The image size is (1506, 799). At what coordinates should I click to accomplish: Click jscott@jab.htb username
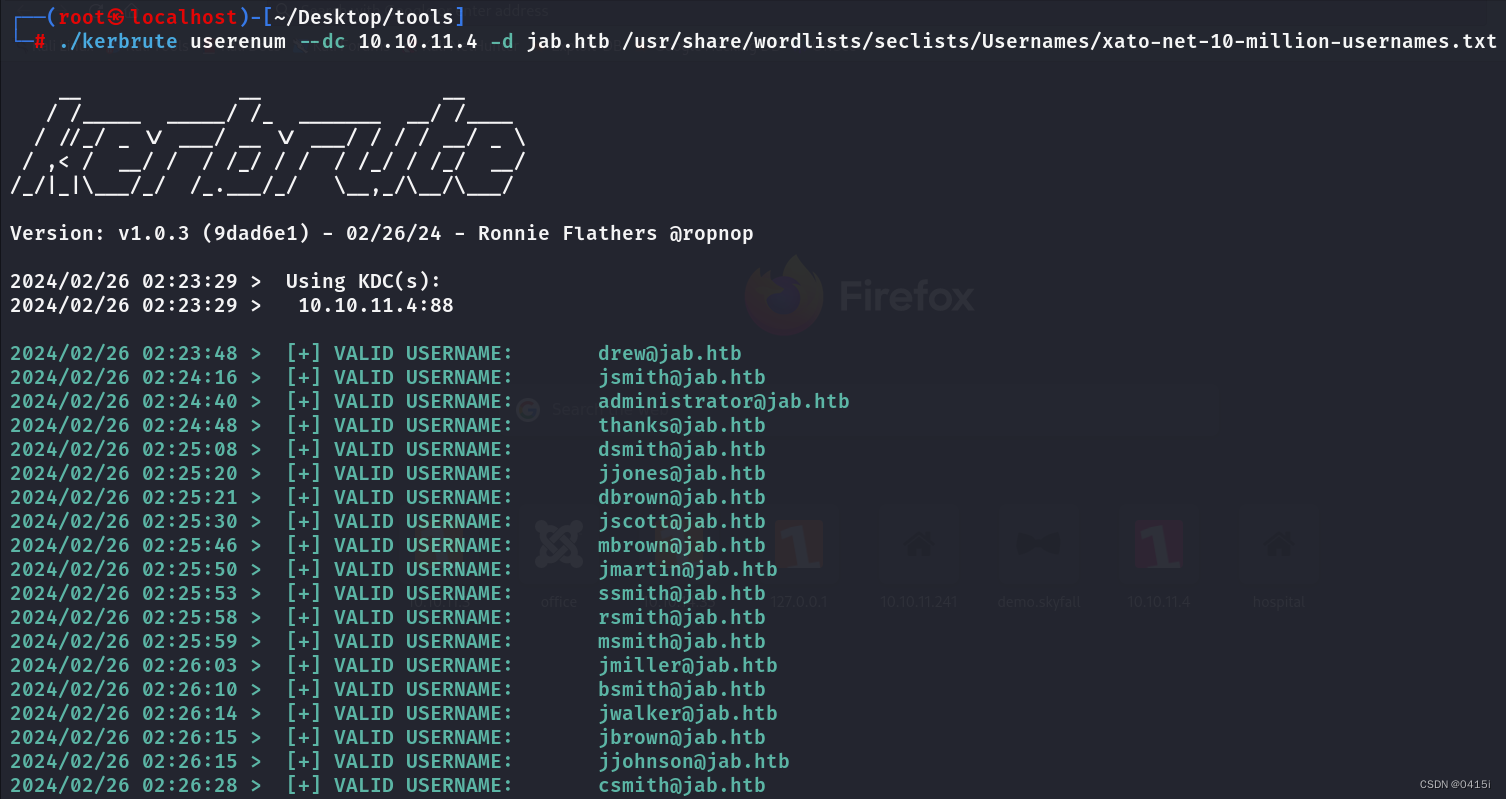[x=682, y=522]
